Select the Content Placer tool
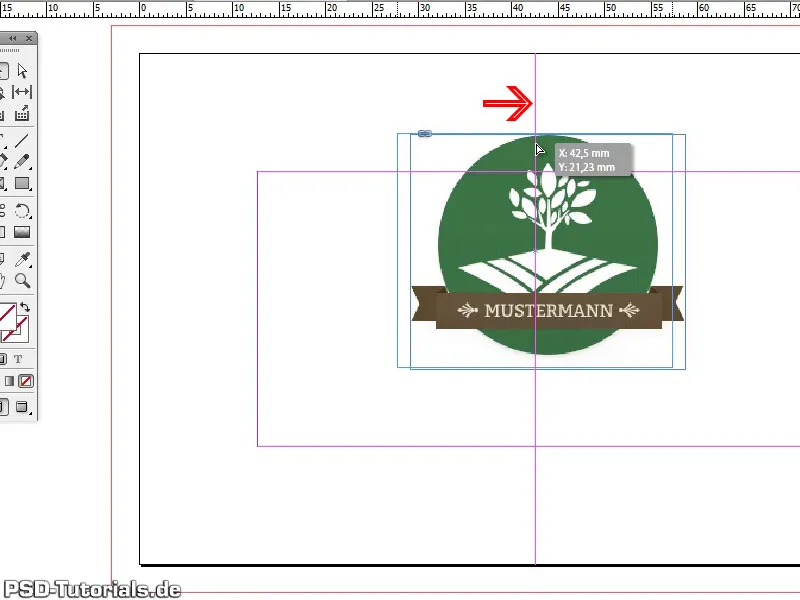This screenshot has height=600, width=800. coord(22,113)
